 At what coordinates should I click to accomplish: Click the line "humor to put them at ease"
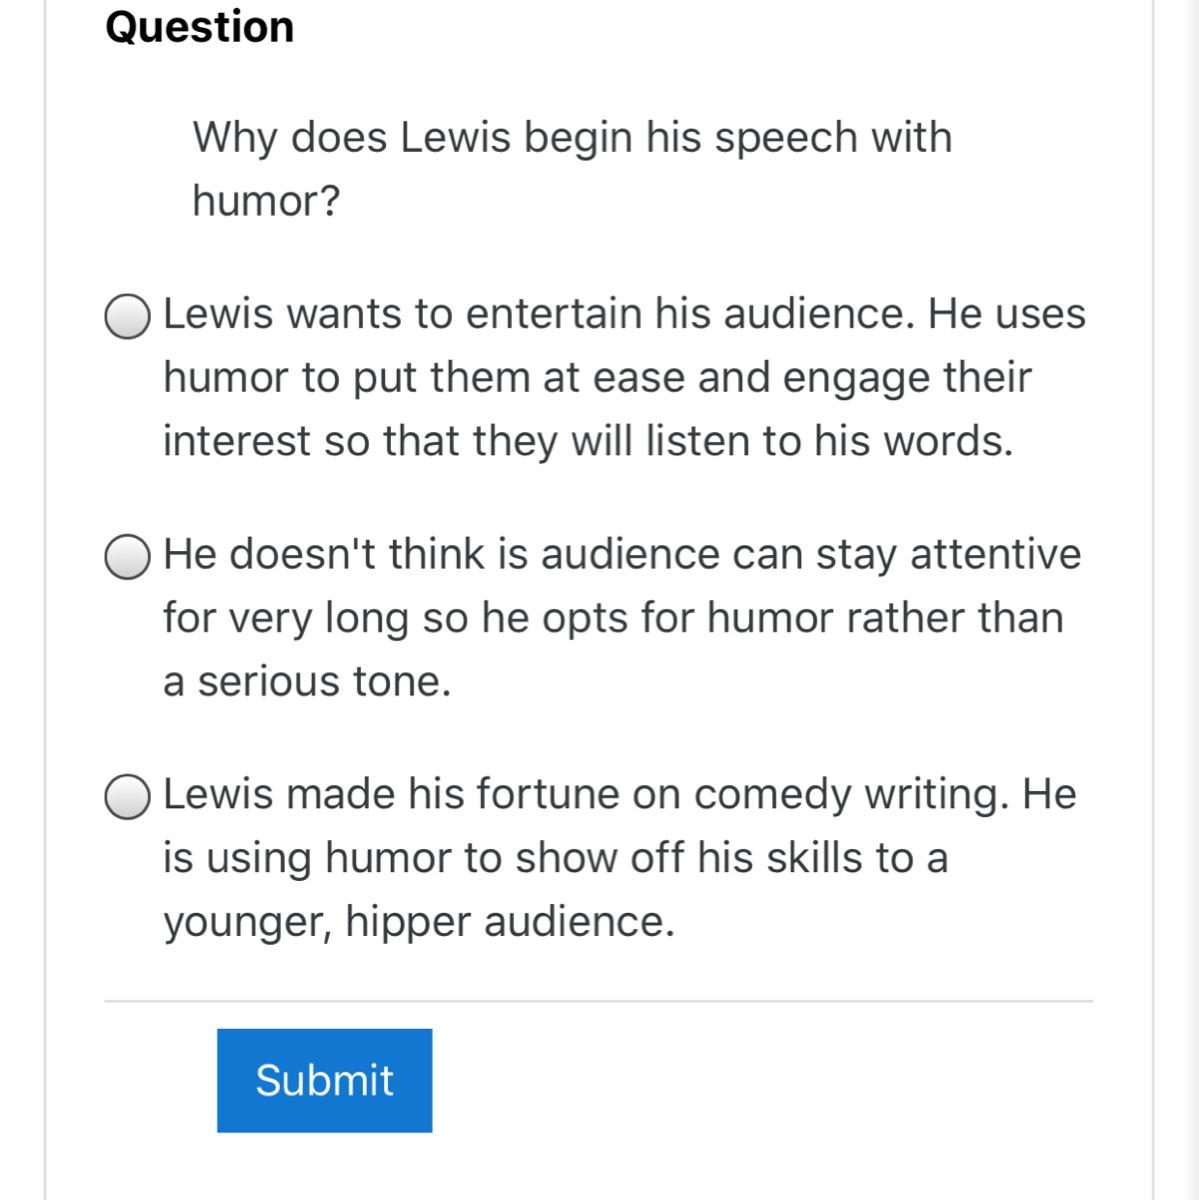coord(597,378)
